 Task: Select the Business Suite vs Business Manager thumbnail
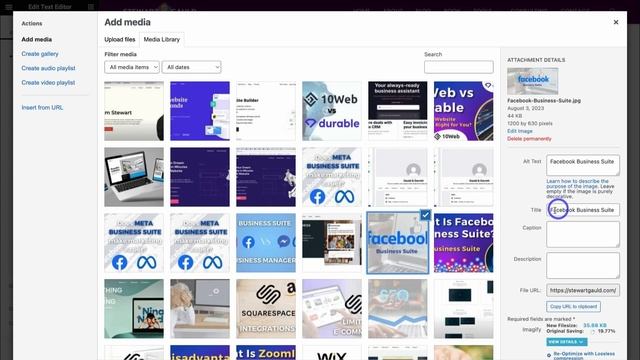click(x=266, y=243)
